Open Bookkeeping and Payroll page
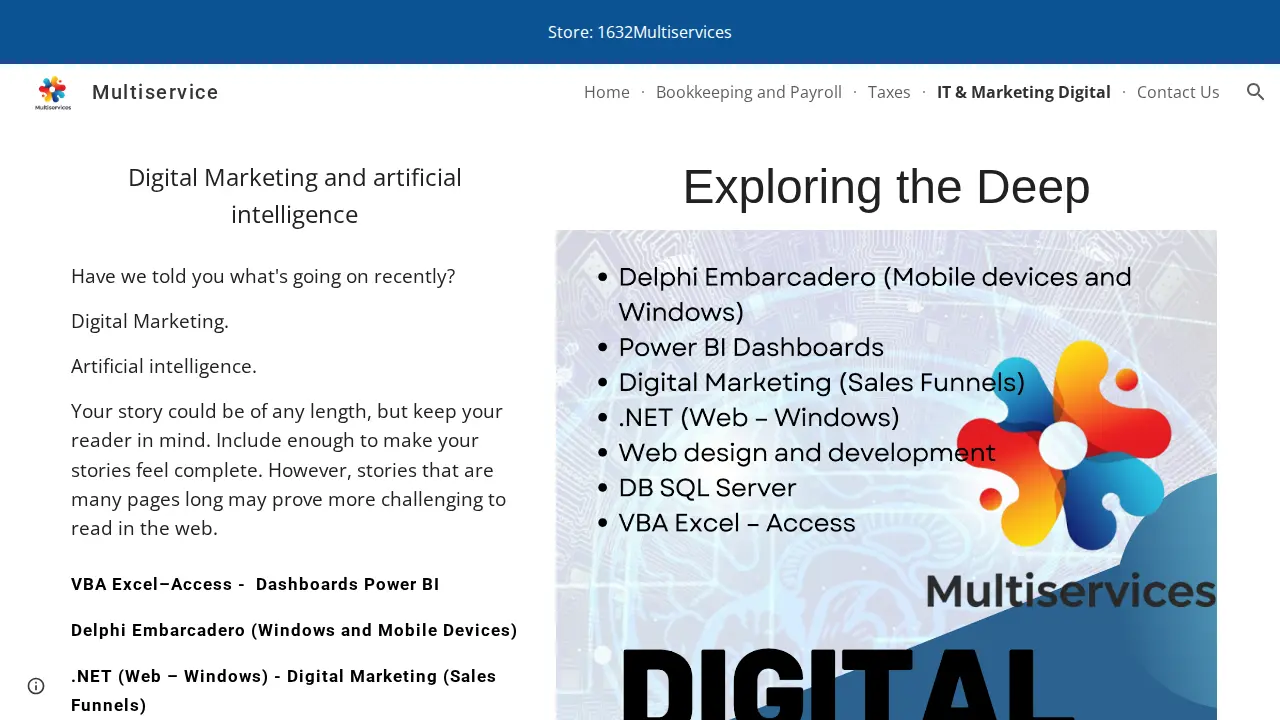This screenshot has width=1280, height=720. pos(749,92)
